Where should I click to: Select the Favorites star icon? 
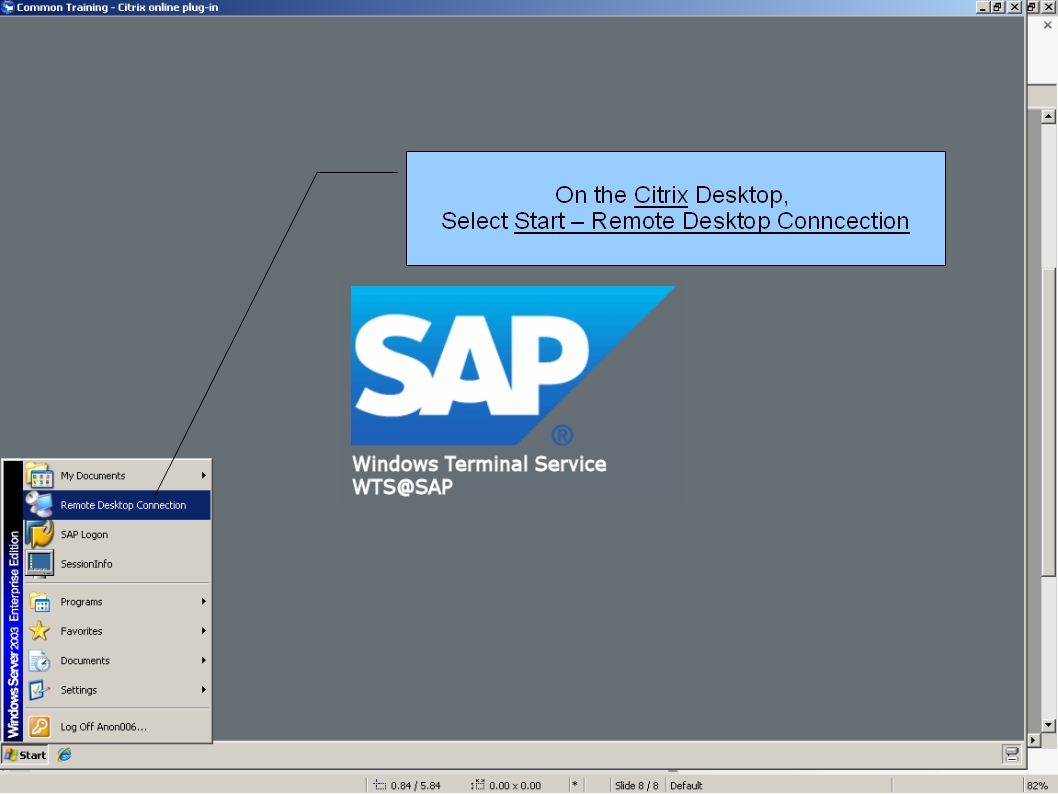40,631
